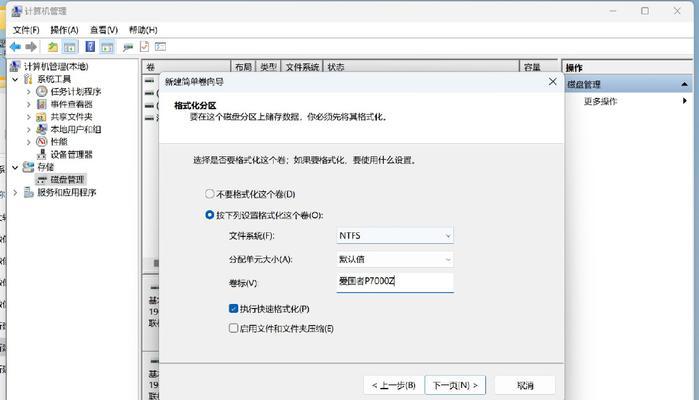Click the 卷 column header
The image size is (699, 400).
pyautogui.click(x=186, y=67)
